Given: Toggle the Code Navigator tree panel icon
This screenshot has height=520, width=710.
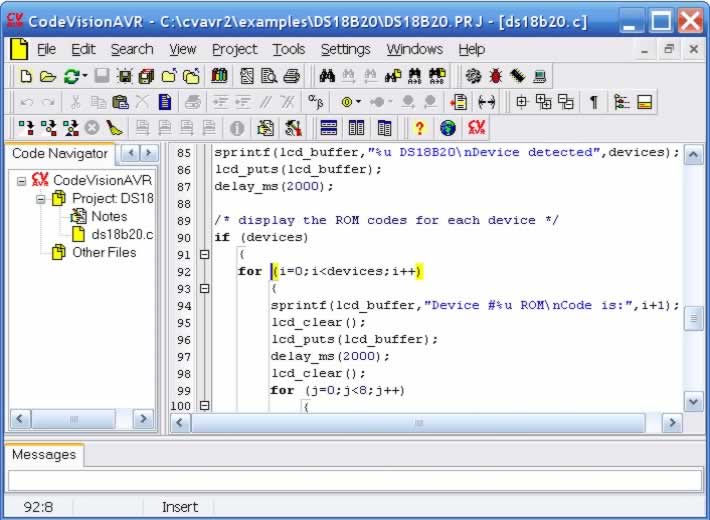Looking at the screenshot, I should point(622,102).
